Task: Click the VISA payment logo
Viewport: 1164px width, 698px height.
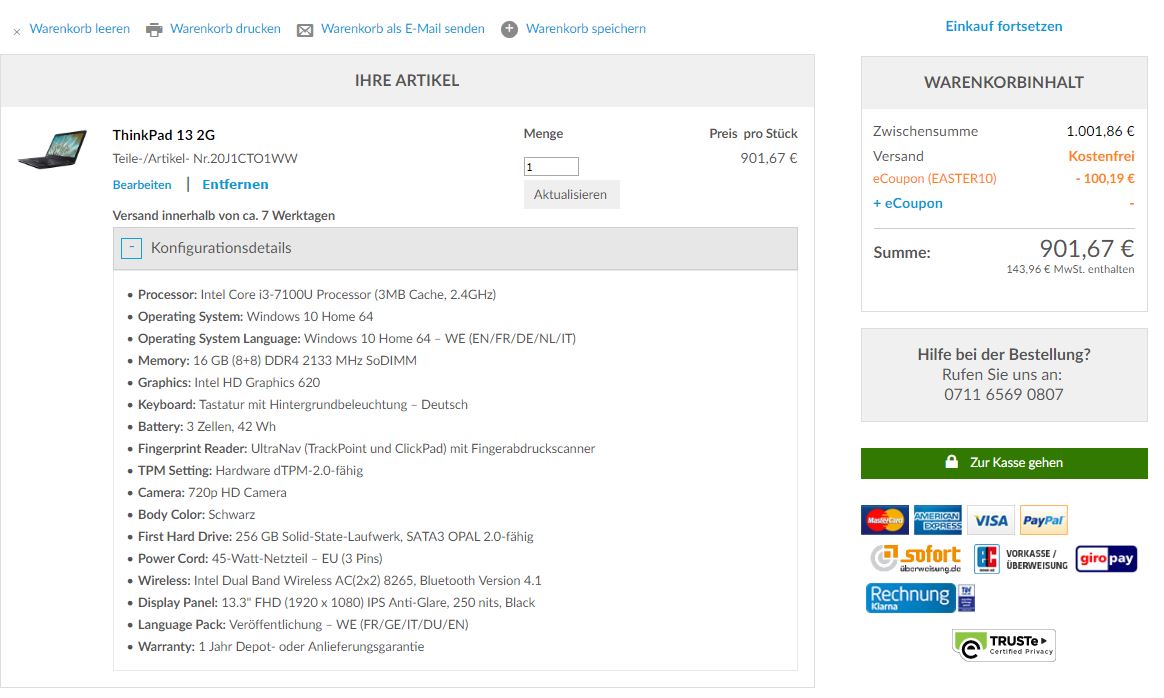Action: [x=991, y=520]
